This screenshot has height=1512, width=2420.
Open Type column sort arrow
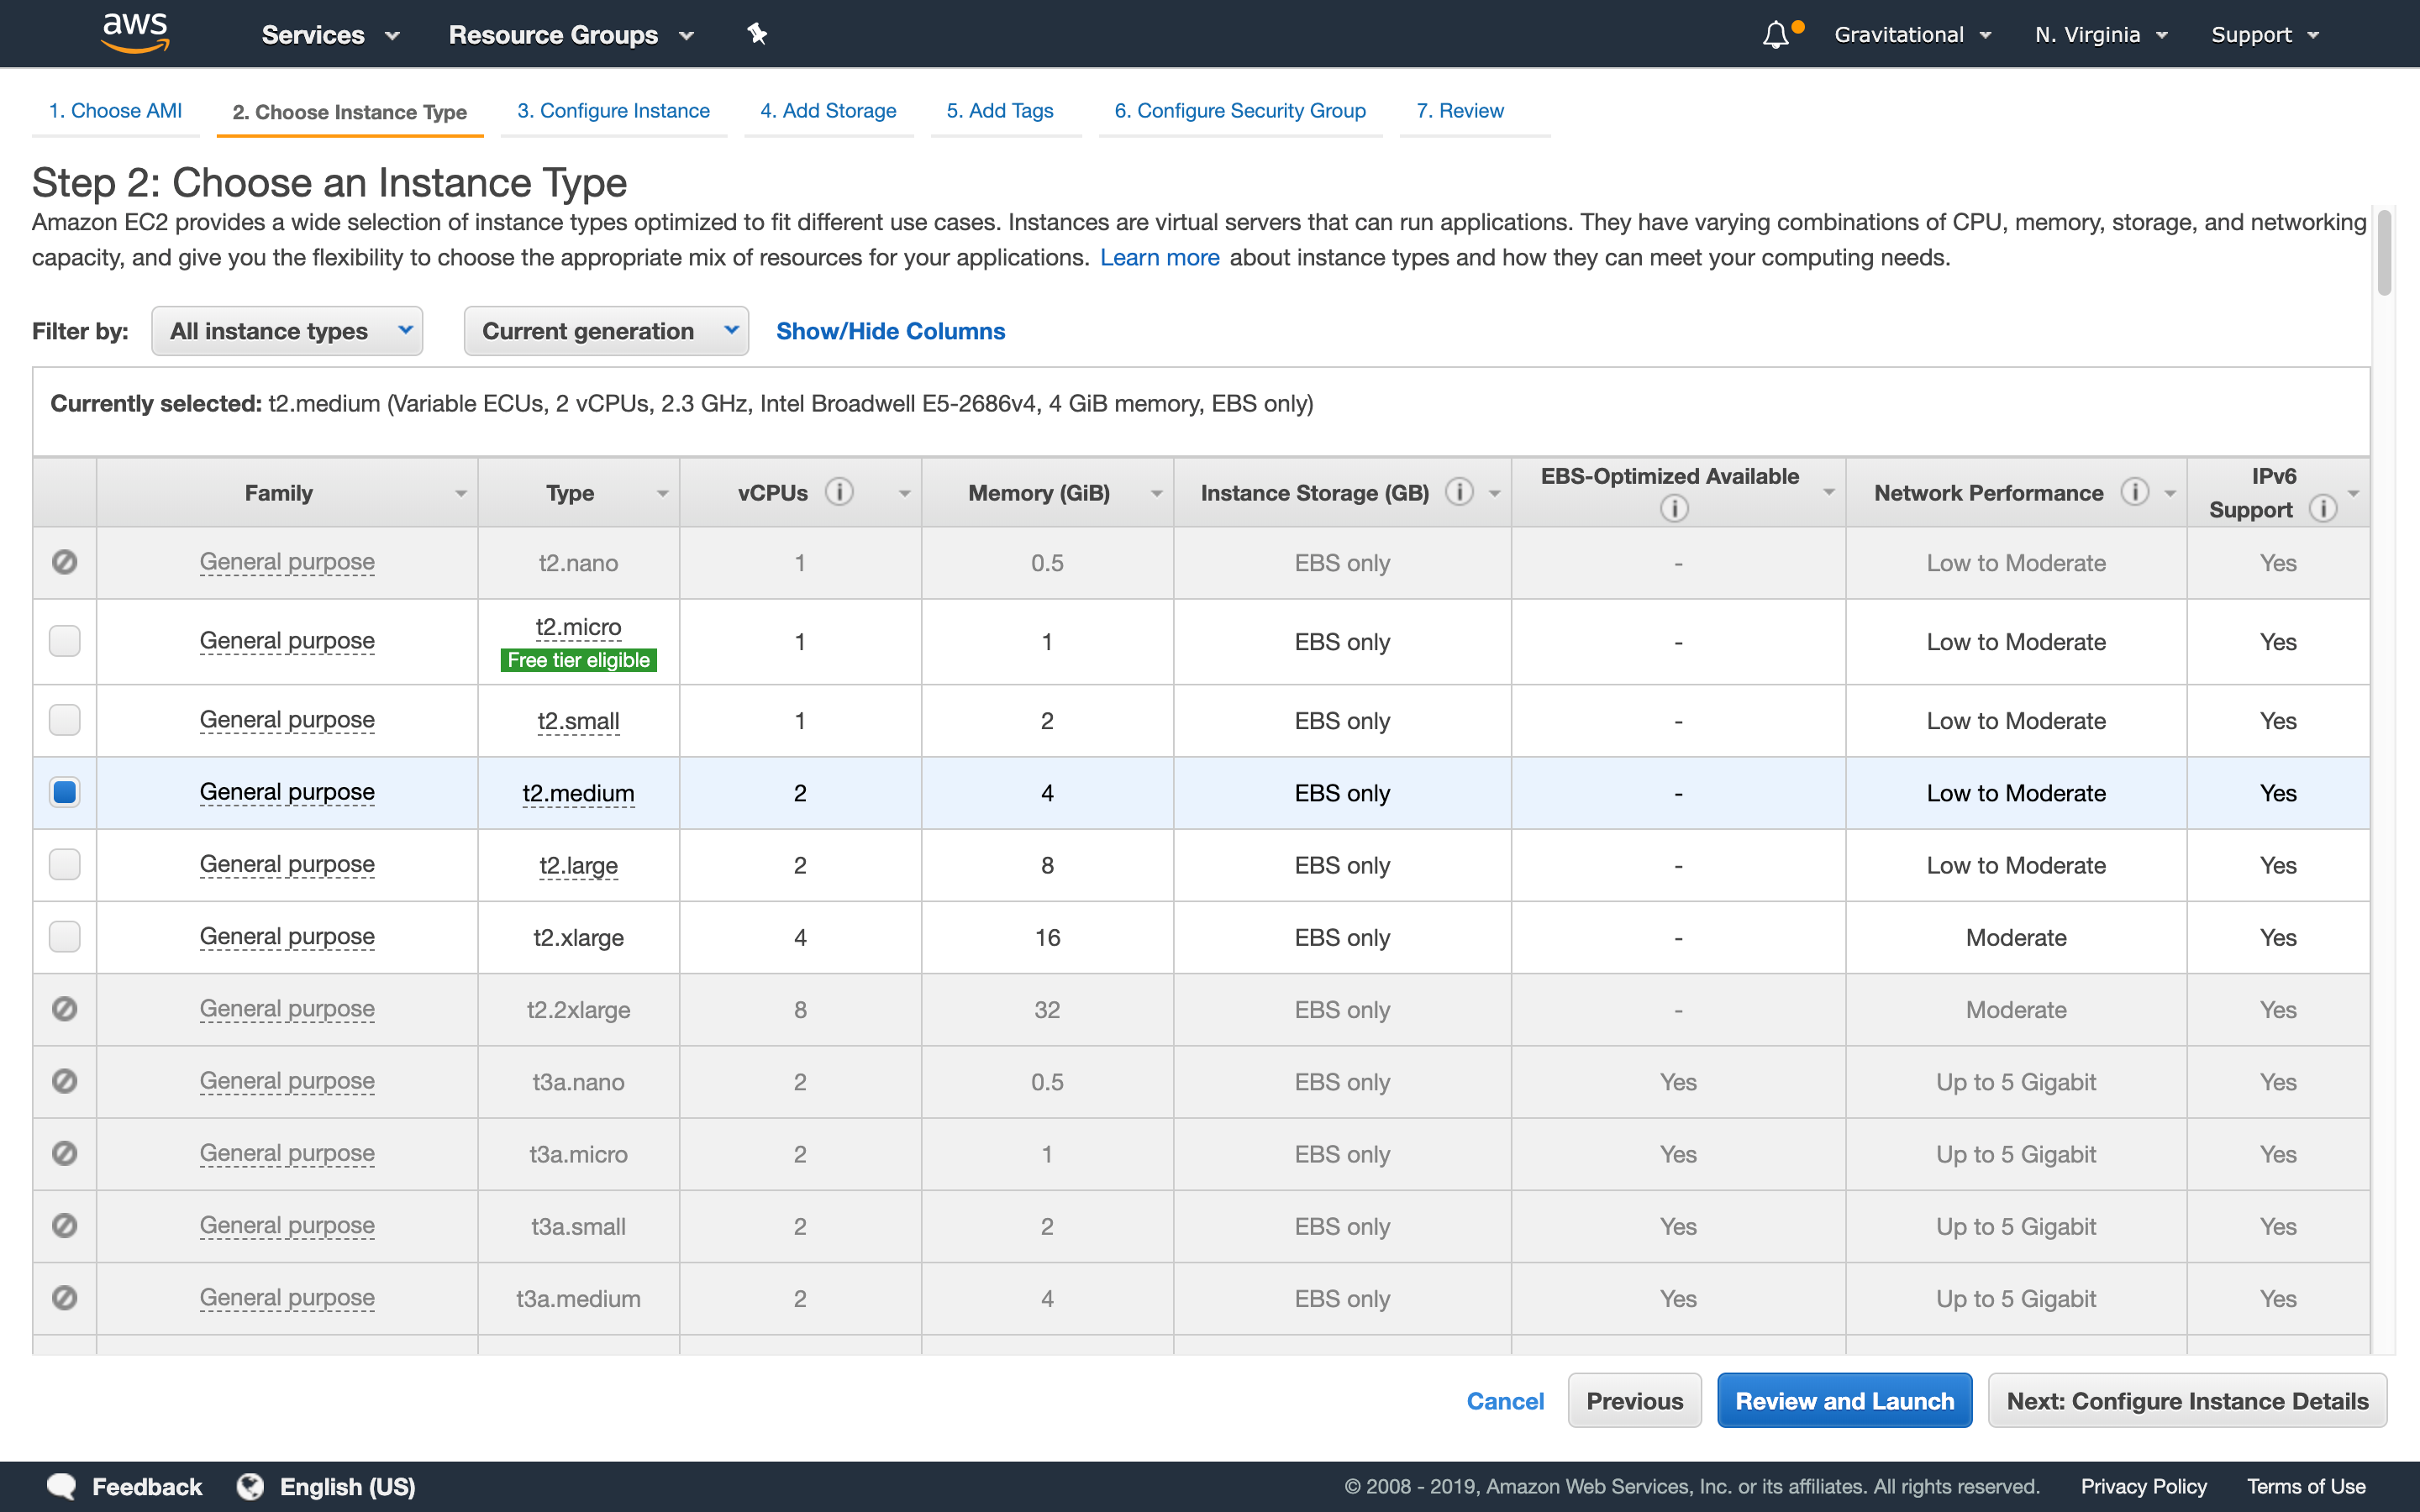[662, 493]
